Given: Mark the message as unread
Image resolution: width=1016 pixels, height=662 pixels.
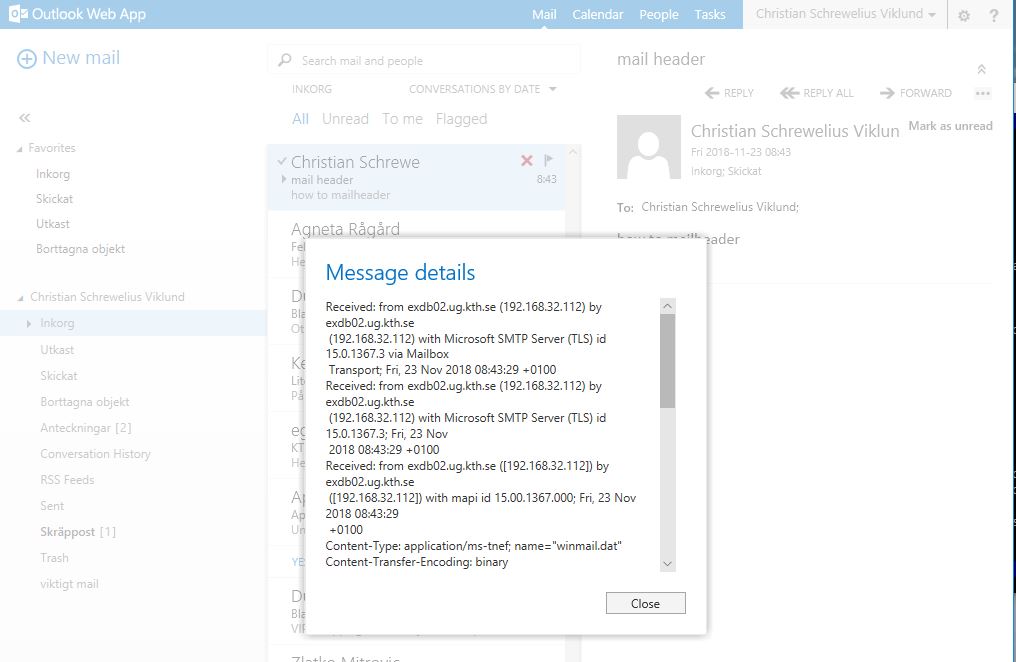Looking at the screenshot, I should [x=949, y=126].
